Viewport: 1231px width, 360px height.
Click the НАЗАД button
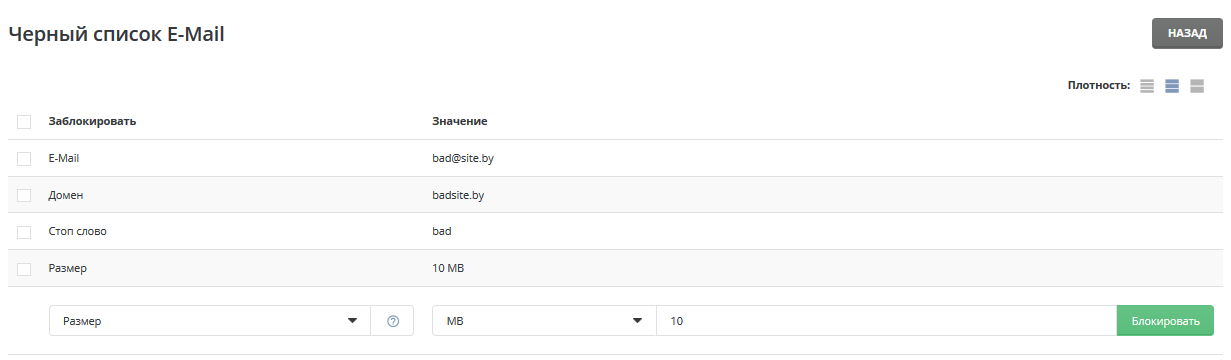pos(1187,33)
